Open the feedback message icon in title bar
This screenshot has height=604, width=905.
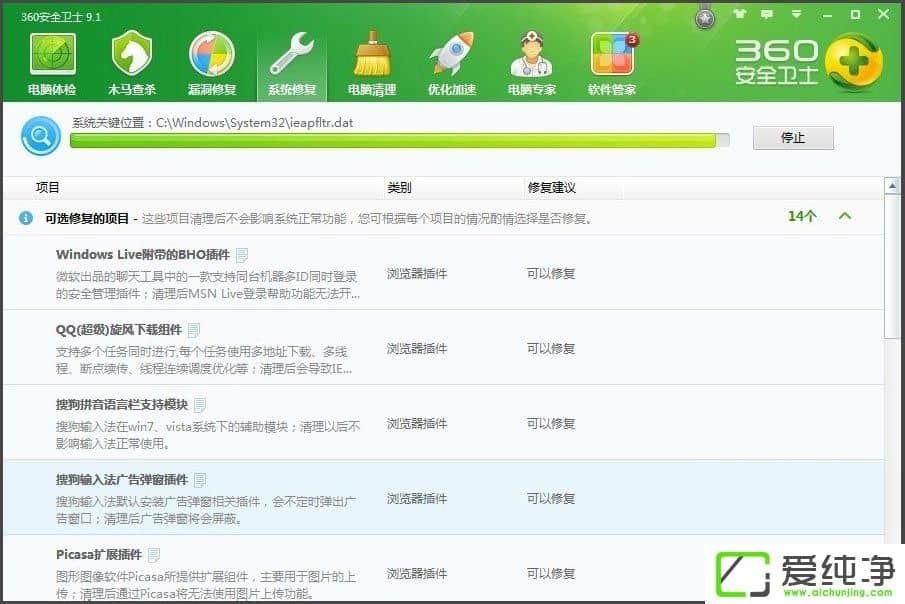(767, 14)
